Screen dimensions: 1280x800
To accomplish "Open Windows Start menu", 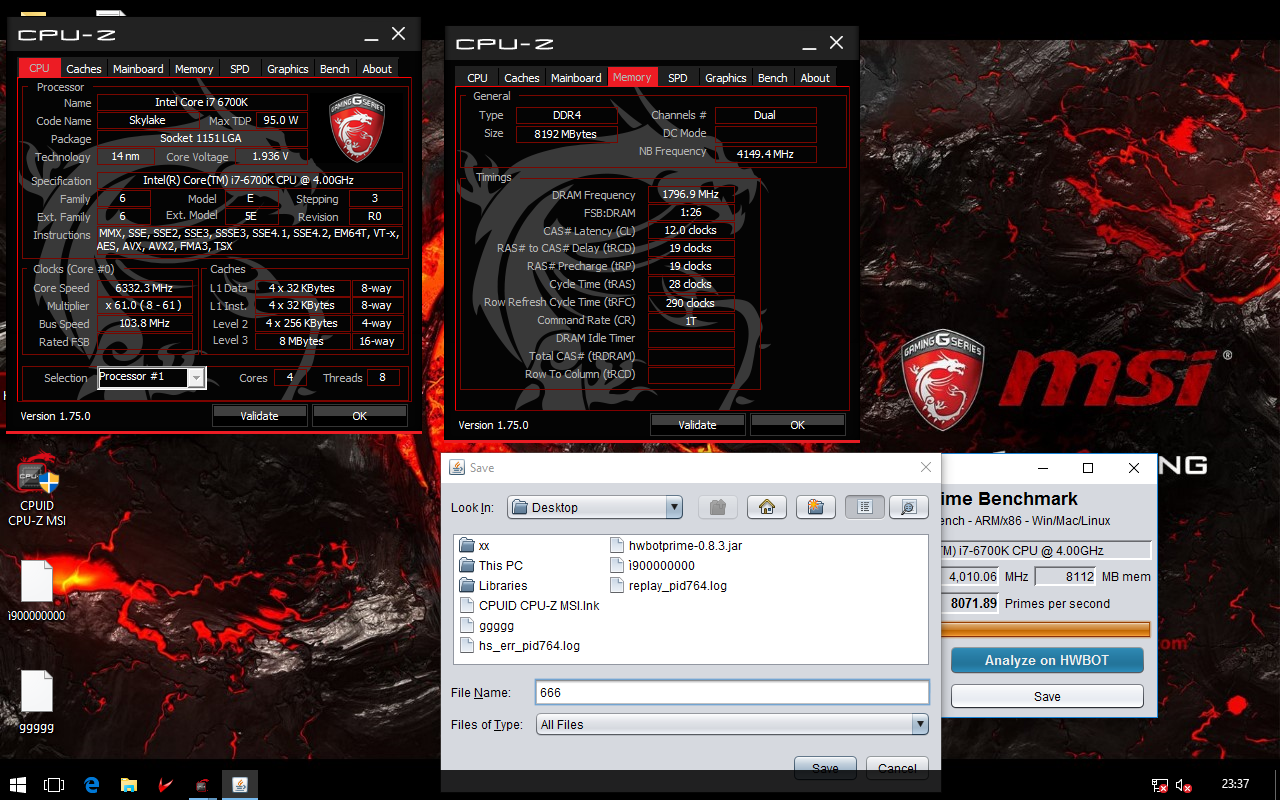I will [17, 785].
